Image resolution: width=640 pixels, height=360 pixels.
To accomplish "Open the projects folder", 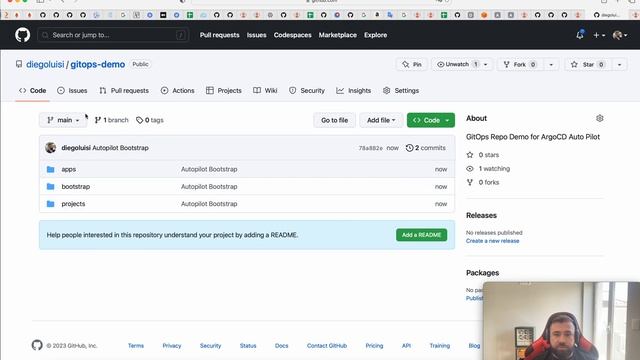I will coord(73,204).
